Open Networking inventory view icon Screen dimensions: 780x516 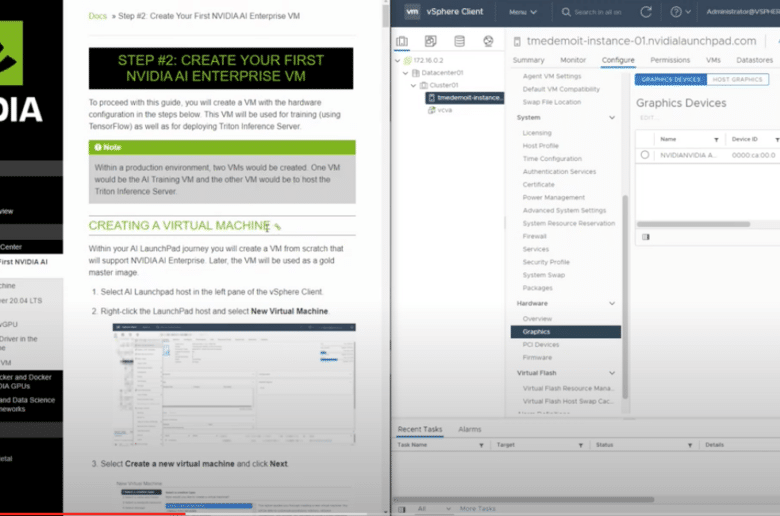(488, 41)
